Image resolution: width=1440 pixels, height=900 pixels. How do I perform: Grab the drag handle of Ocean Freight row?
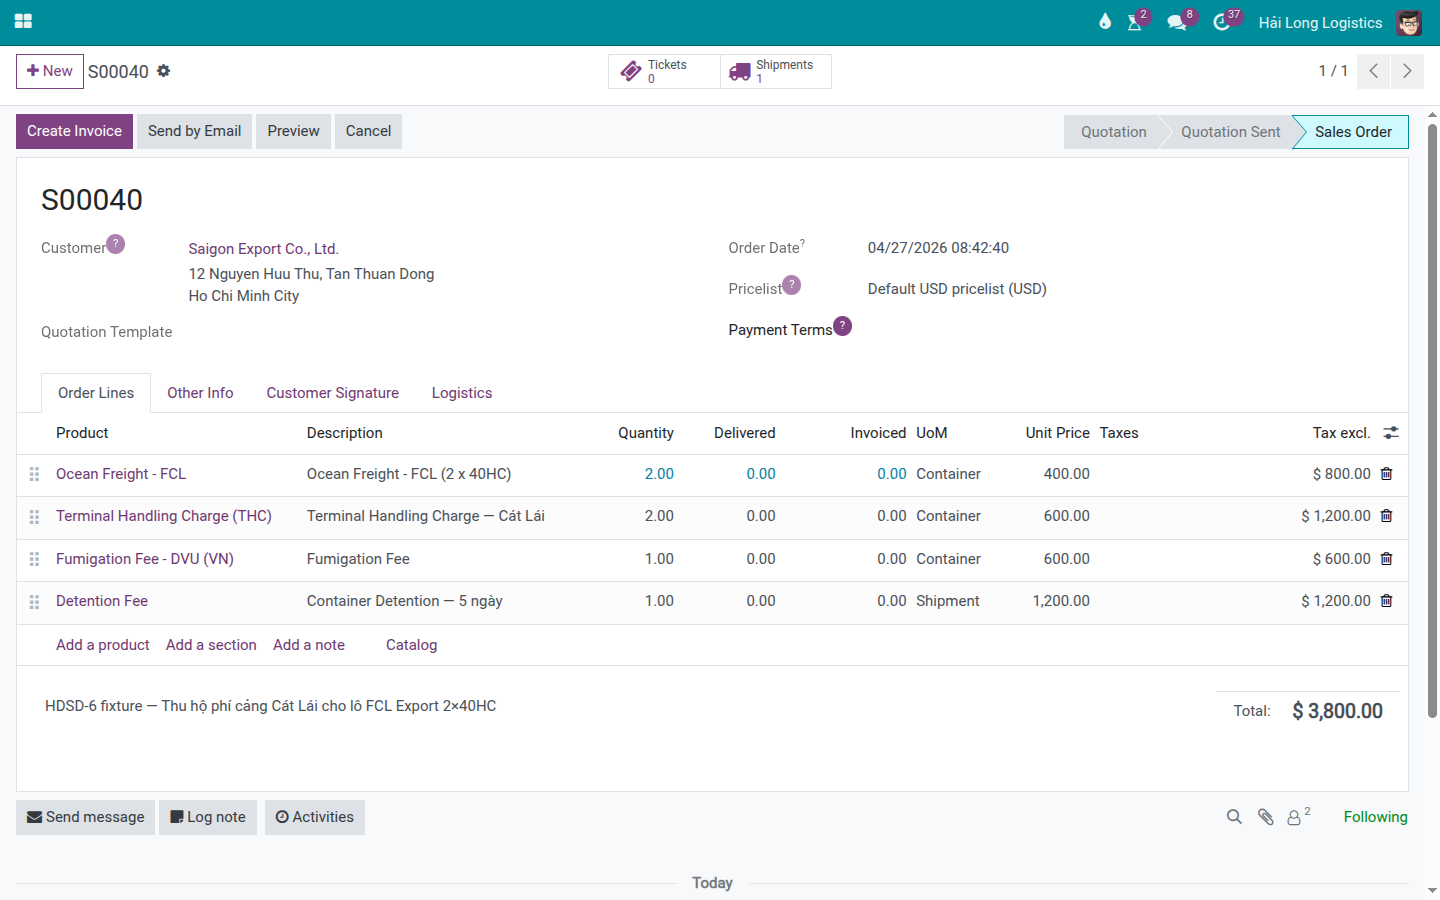click(34, 474)
